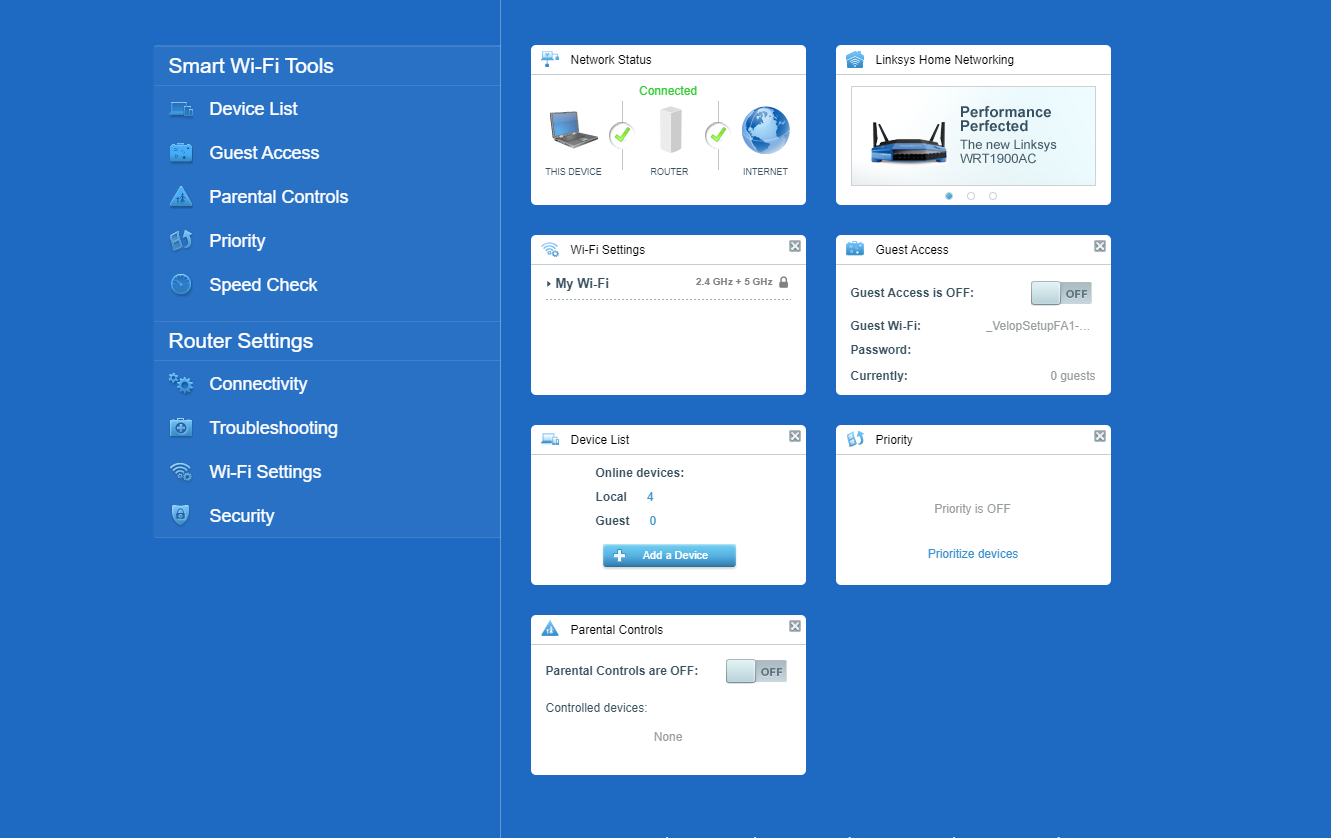Open Wi-Fi Settings from the sidebar menu
The height and width of the screenshot is (838, 1331).
pyautogui.click(x=264, y=470)
